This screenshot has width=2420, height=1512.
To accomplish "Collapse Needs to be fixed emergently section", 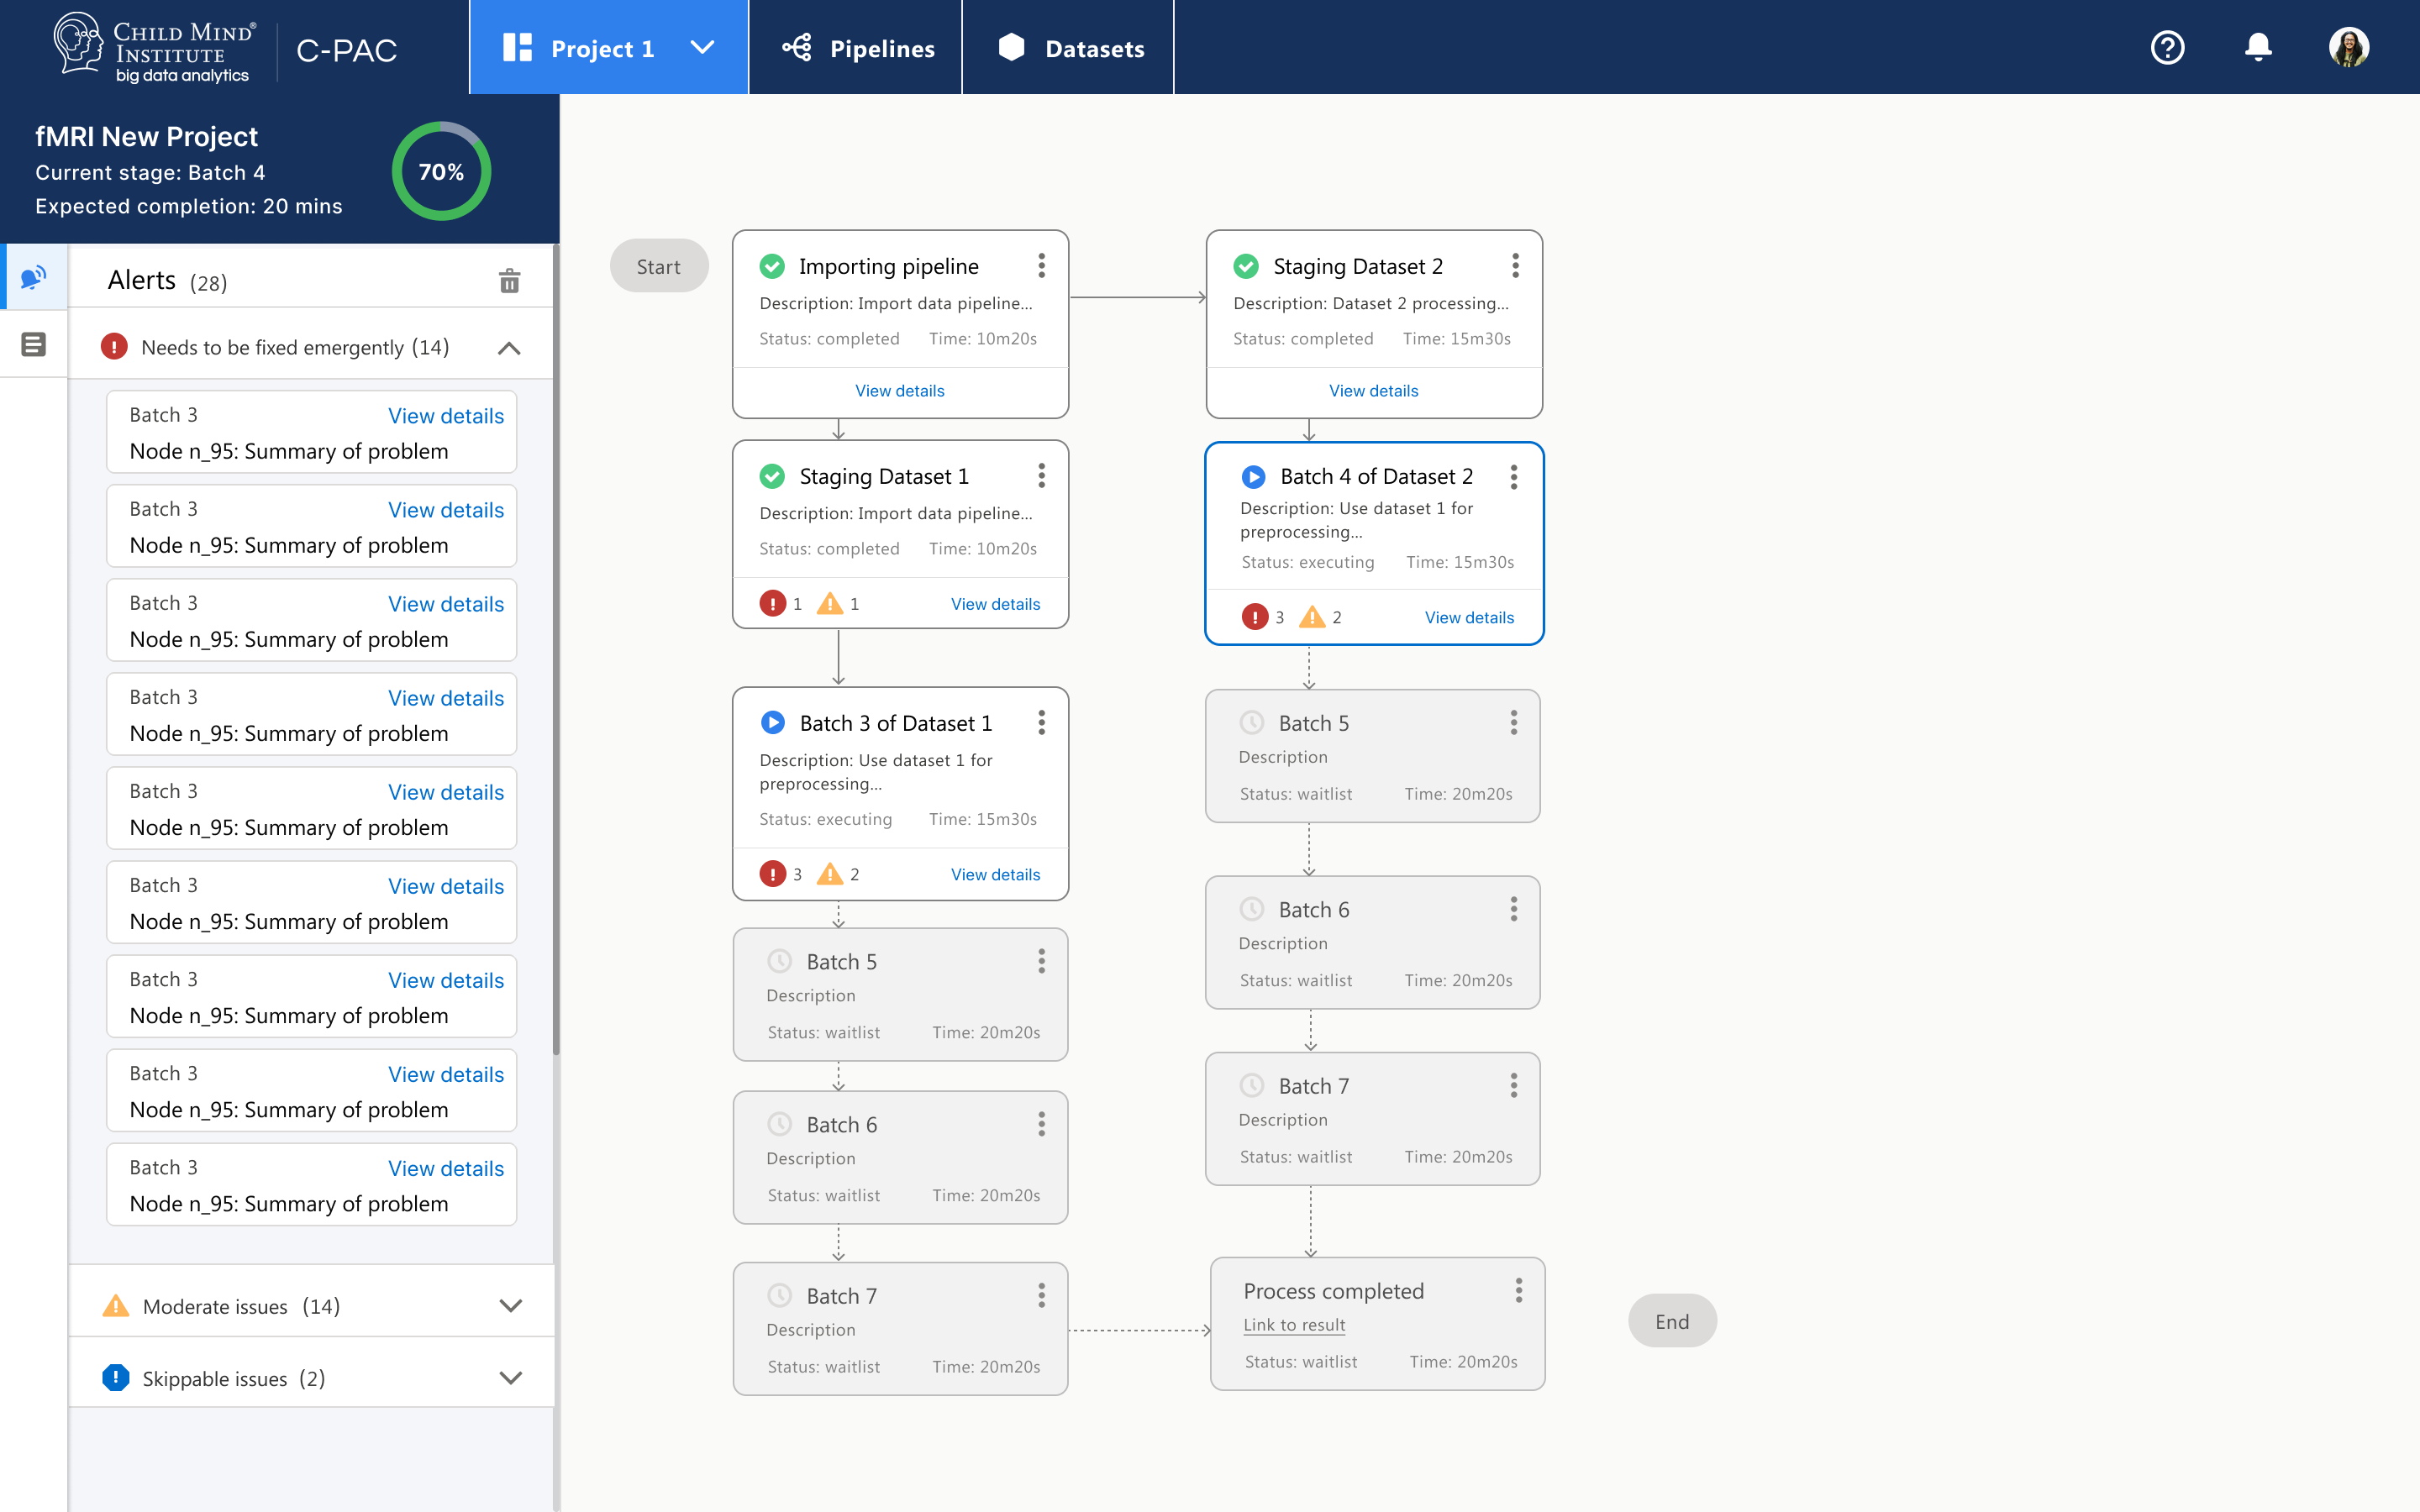I will click(x=509, y=348).
